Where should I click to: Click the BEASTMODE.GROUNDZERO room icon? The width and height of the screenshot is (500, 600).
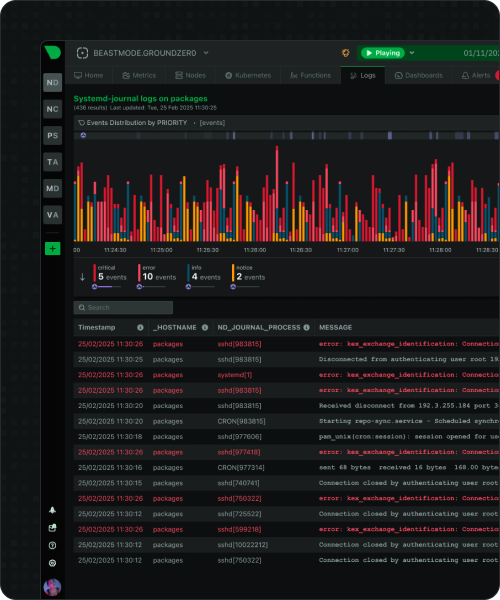tap(82, 53)
